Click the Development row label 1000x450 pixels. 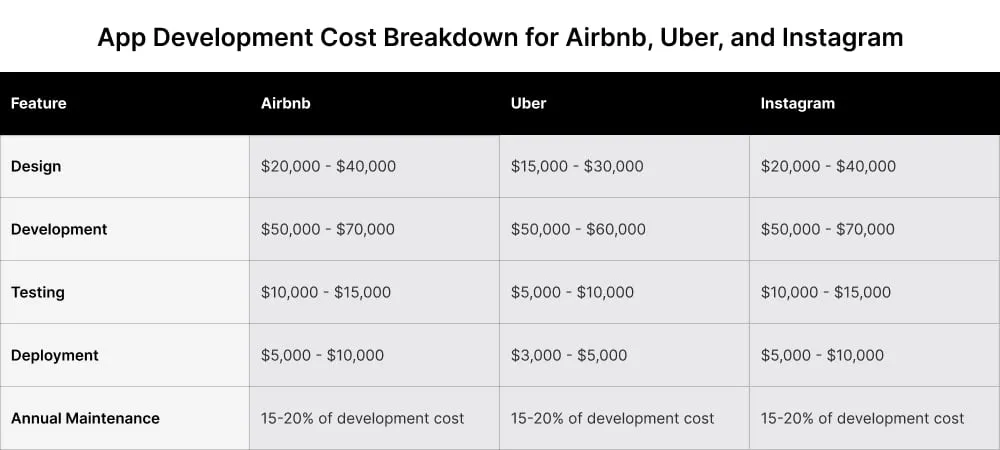click(59, 229)
